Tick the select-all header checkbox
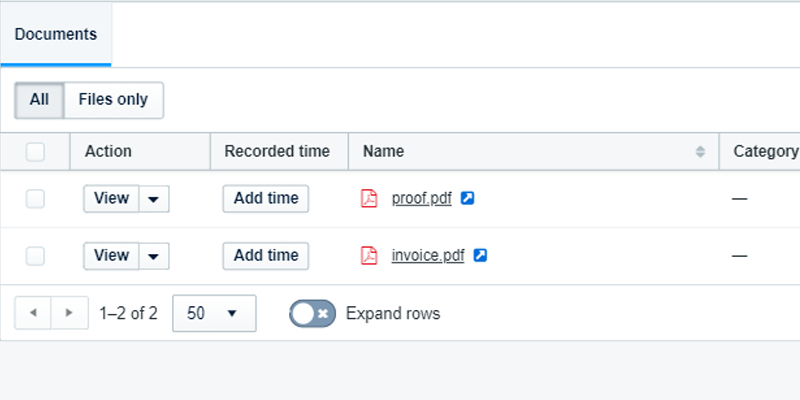Image resolution: width=800 pixels, height=400 pixels. 36,152
